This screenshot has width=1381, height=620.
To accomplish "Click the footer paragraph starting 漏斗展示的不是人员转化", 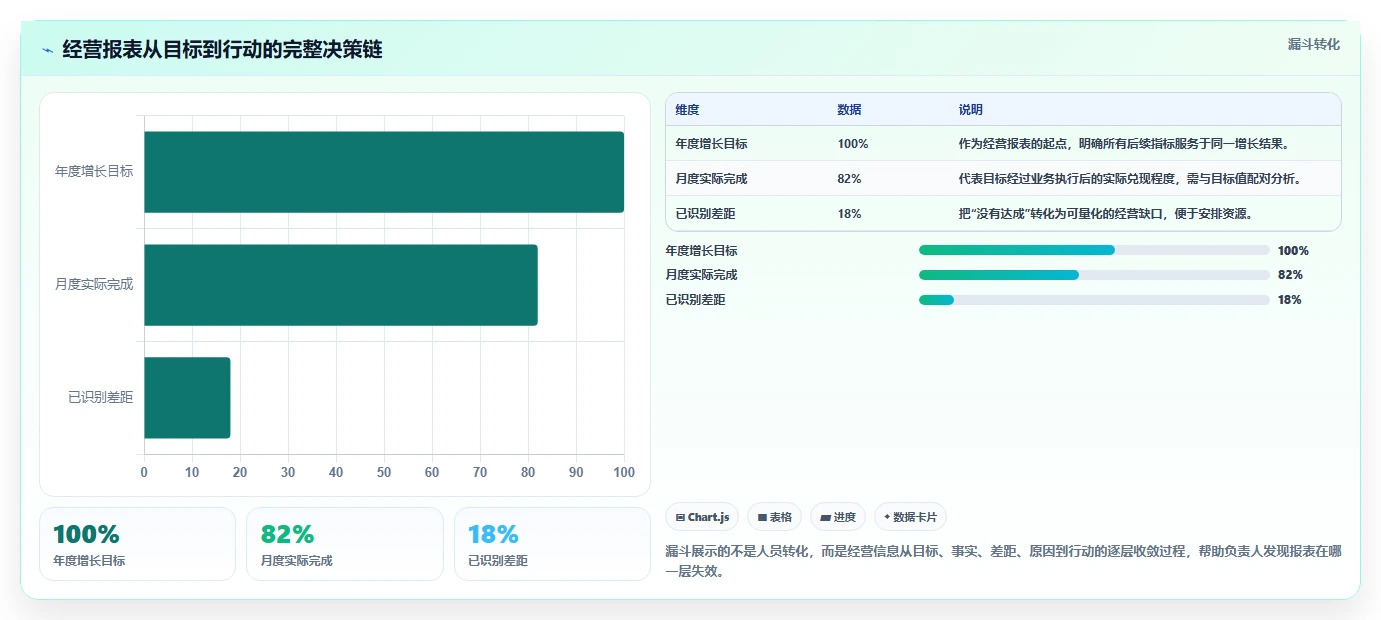I will point(1003,561).
